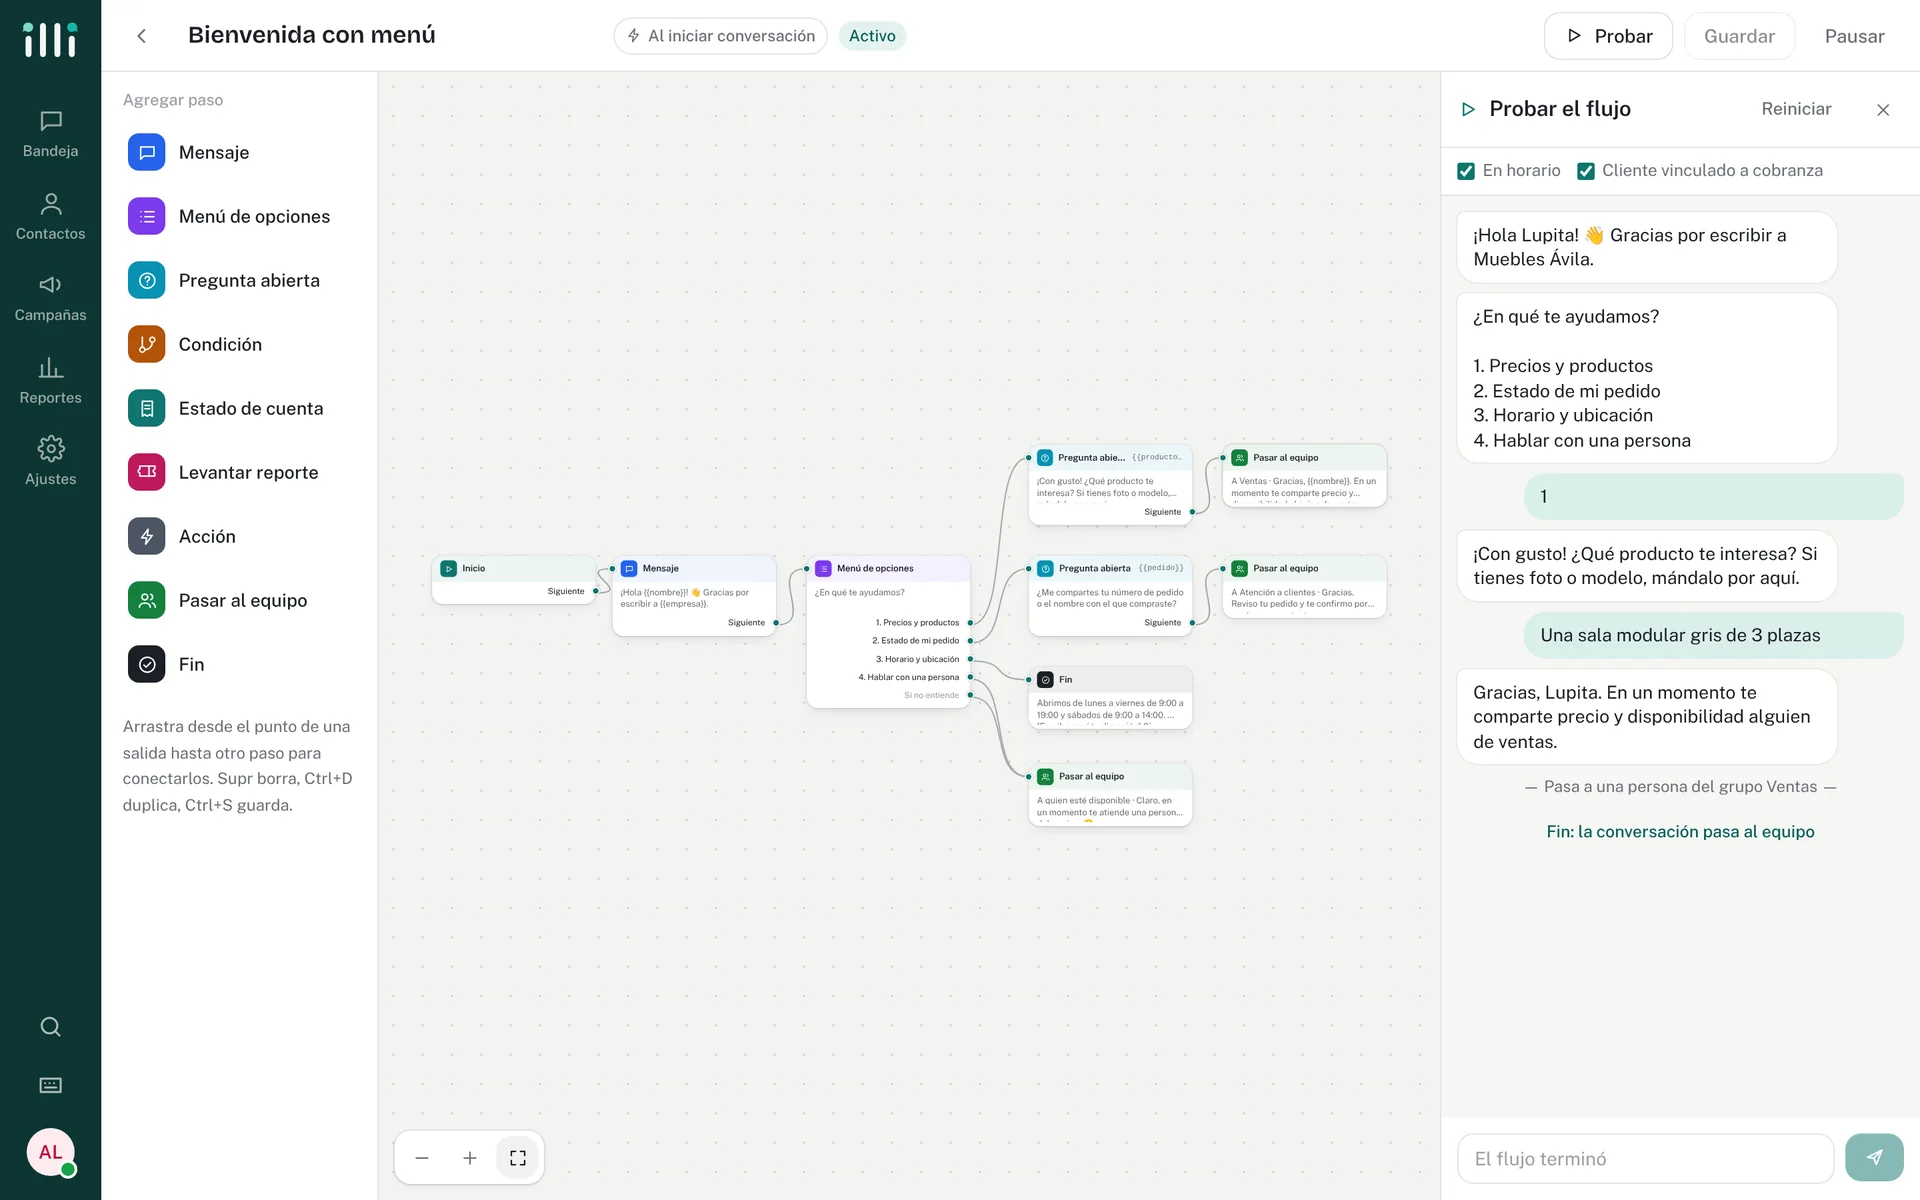This screenshot has width=1920, height=1200.
Task: Click the test message input field
Action: coord(1646,1158)
